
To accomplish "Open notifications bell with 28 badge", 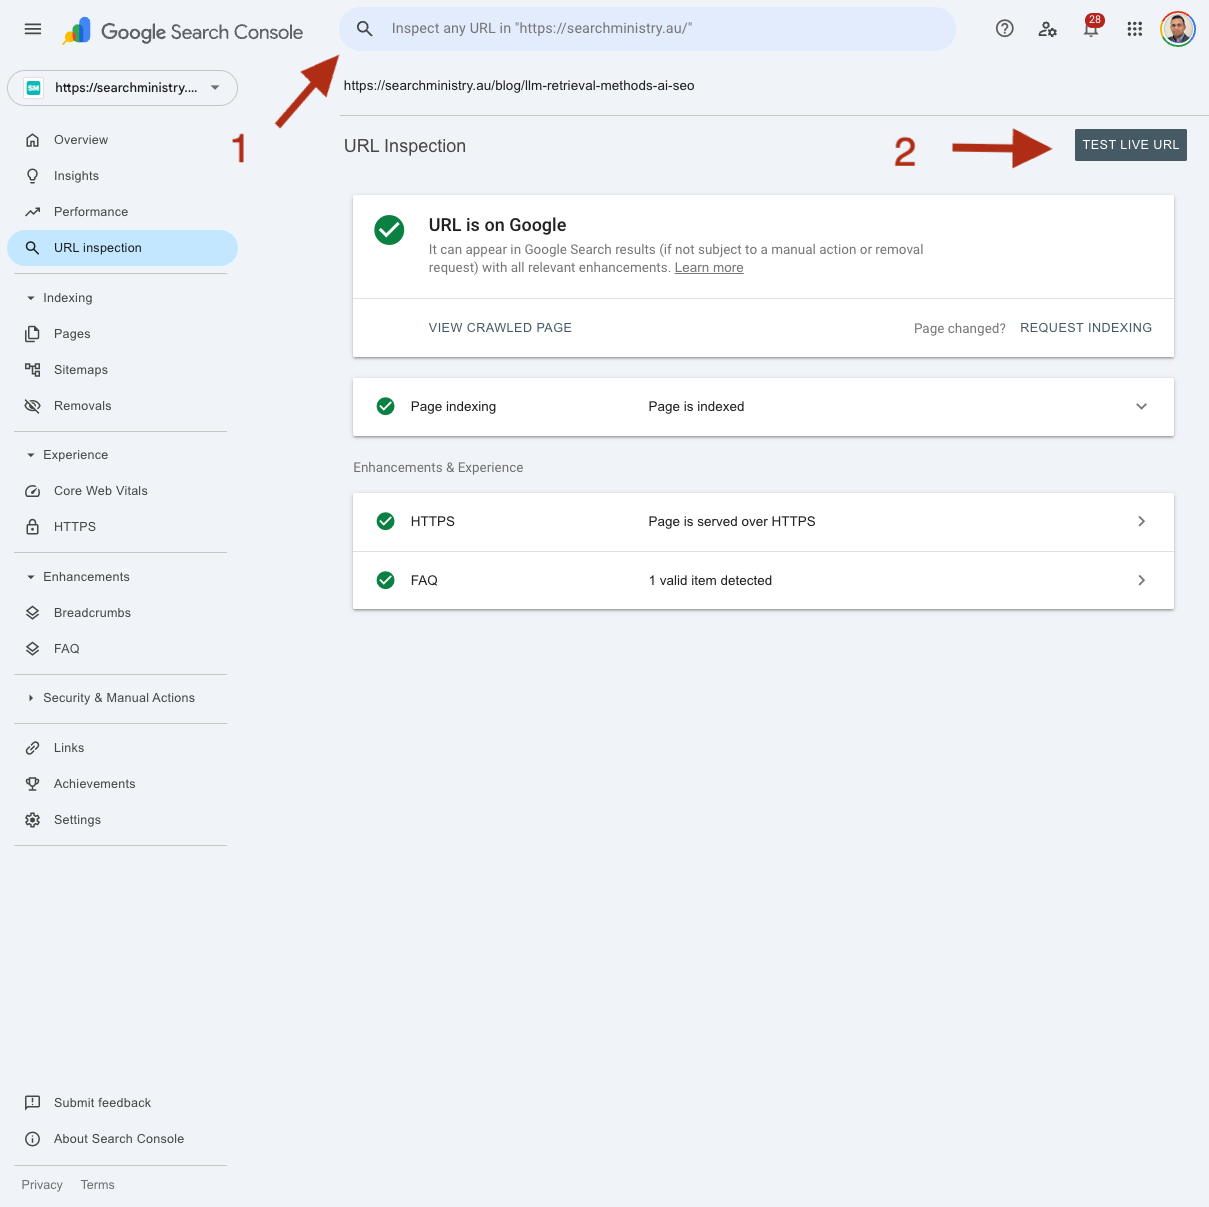I will 1092,27.
